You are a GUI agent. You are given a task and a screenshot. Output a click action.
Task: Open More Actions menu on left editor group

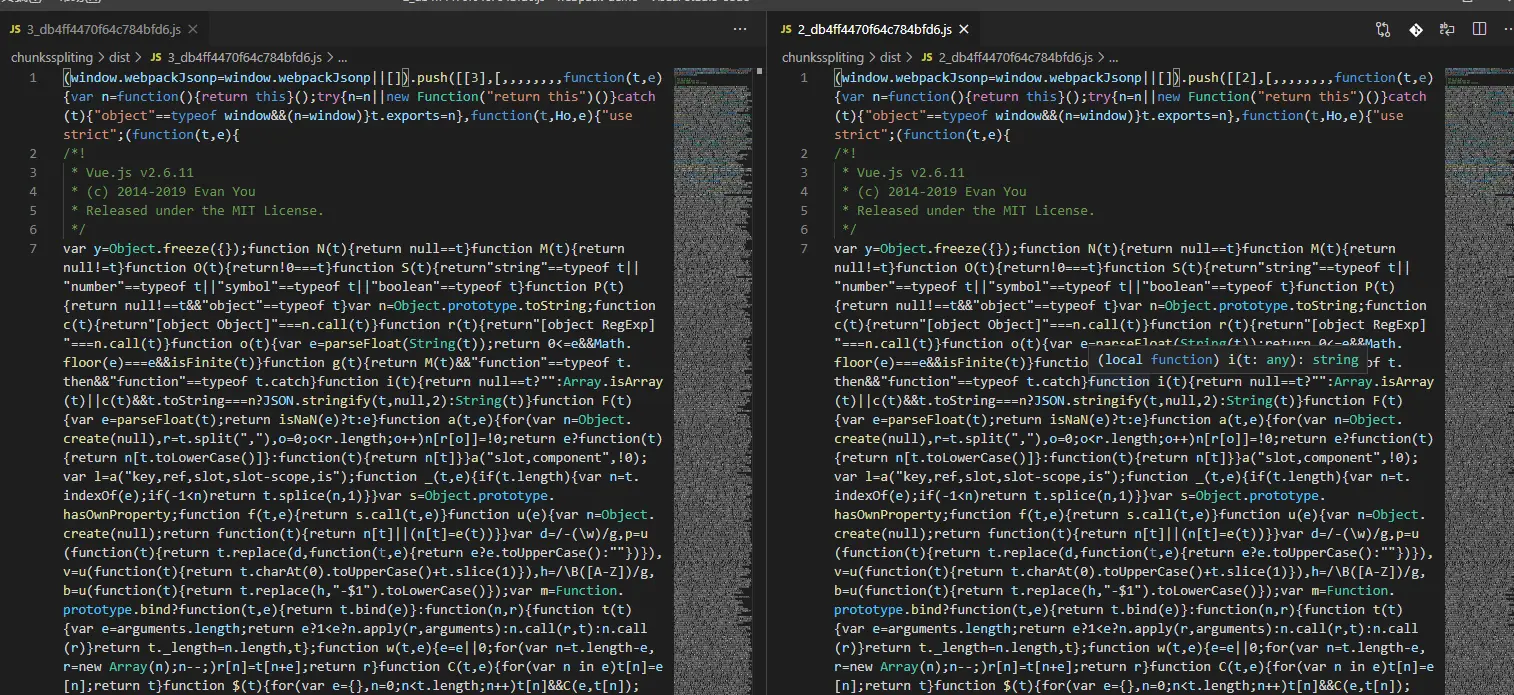(x=740, y=29)
